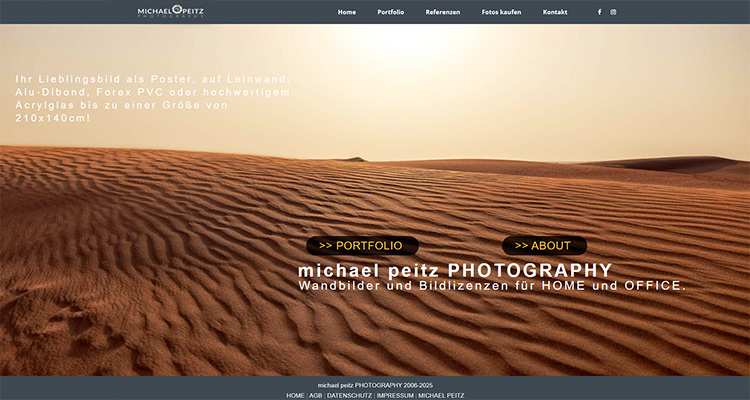Open the Portfolio menu item
750x400 pixels.
(x=391, y=12)
